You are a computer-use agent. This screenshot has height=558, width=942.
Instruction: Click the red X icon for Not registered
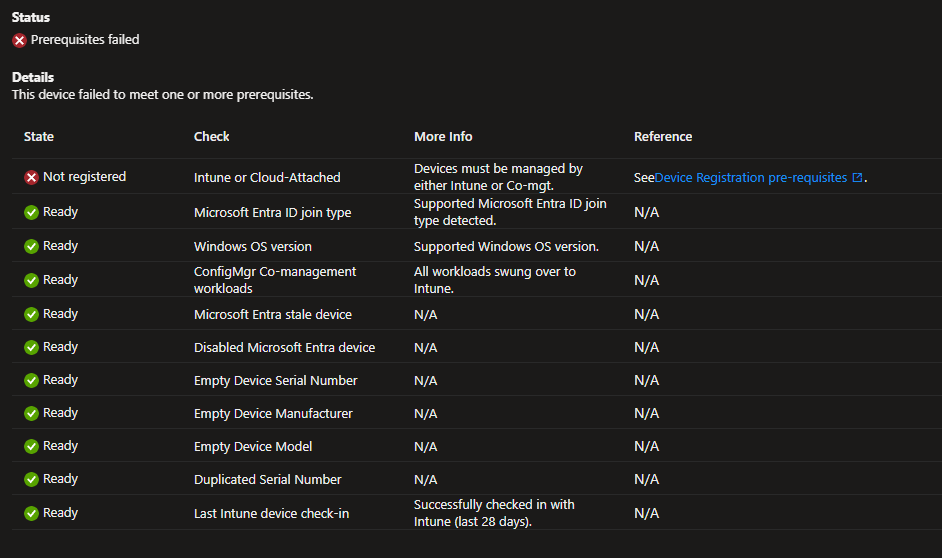(x=31, y=177)
